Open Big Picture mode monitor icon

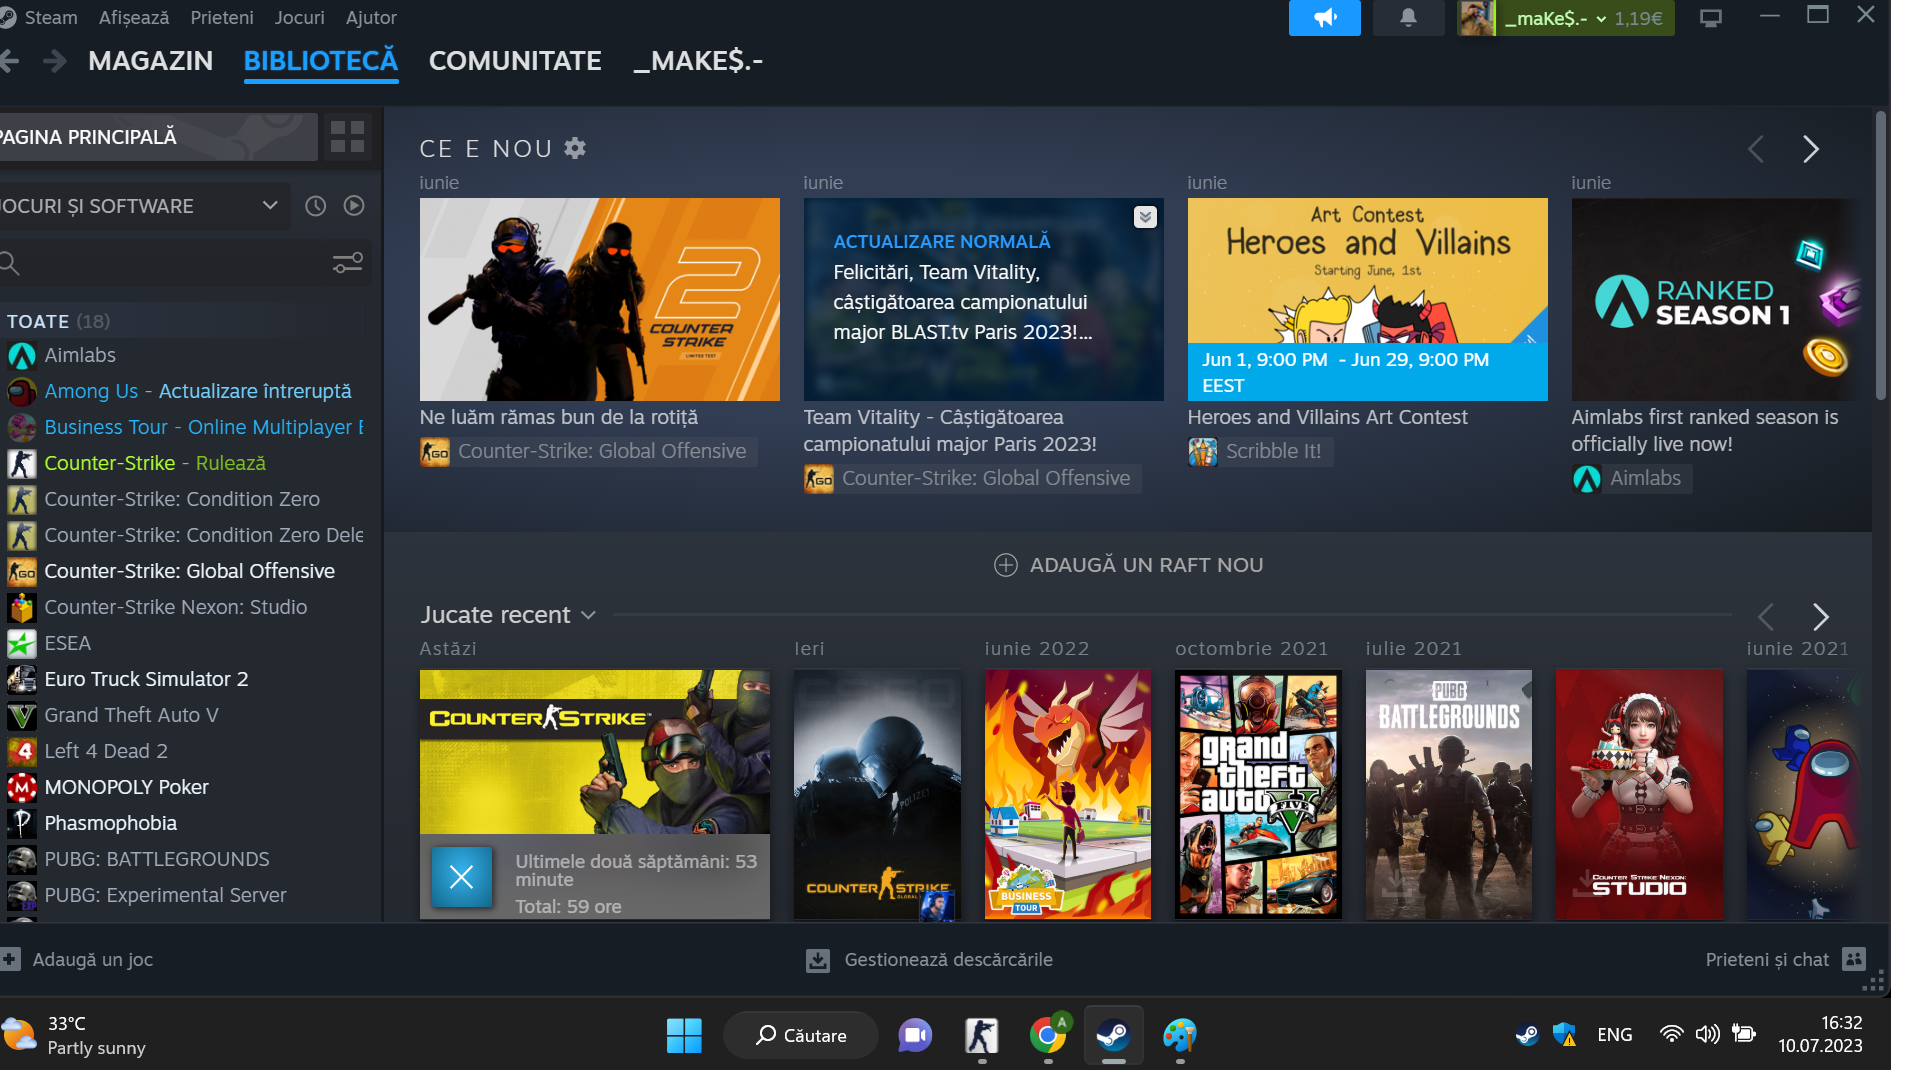[x=1711, y=18]
